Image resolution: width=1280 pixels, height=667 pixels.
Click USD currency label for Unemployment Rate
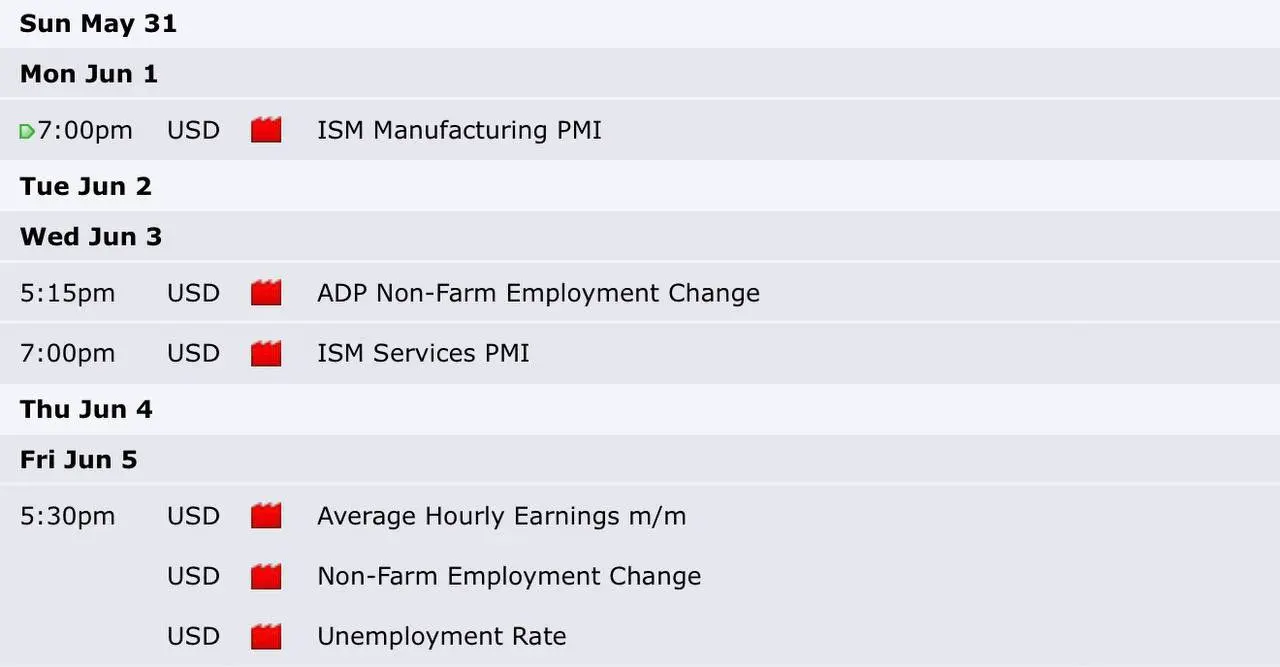point(193,636)
